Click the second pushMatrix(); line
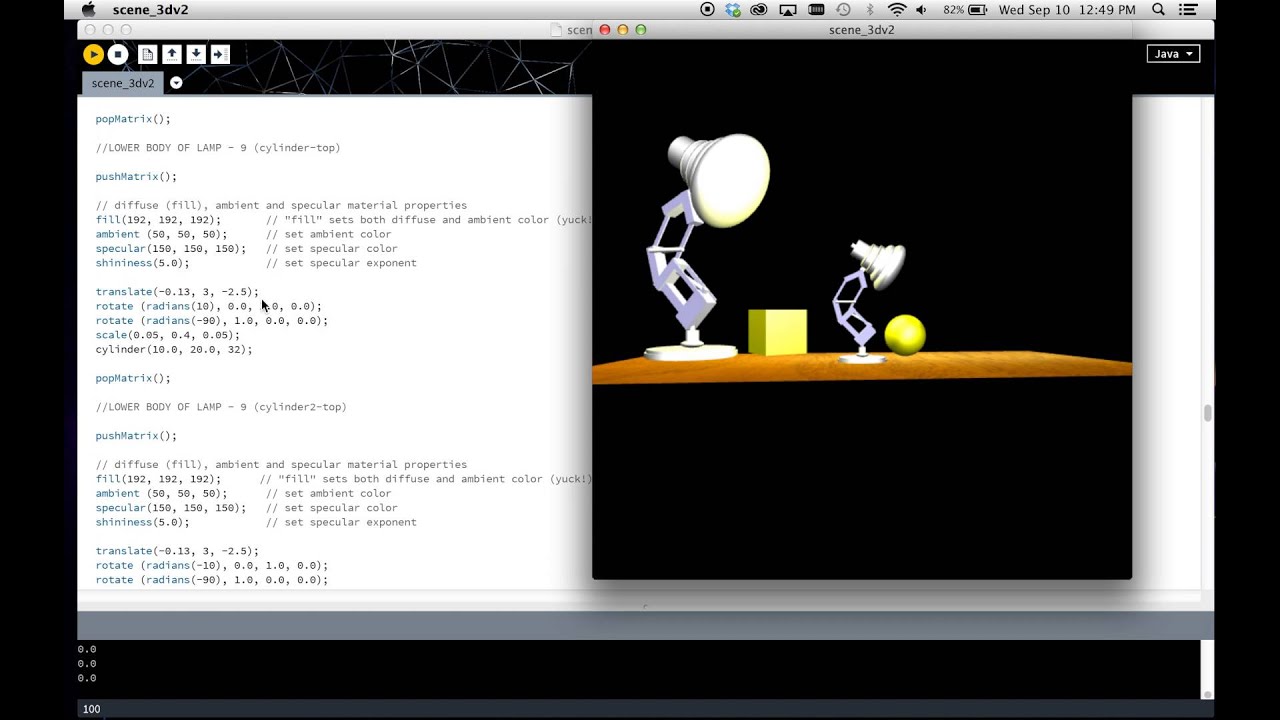The width and height of the screenshot is (1280, 720). pyautogui.click(x=136, y=436)
